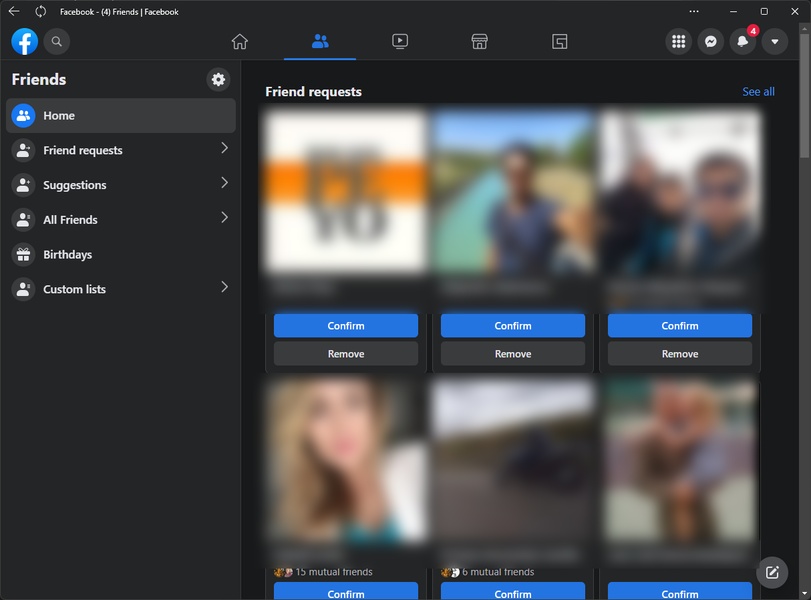This screenshot has height=600, width=811.
Task: Expand Suggestions in the sidebar
Action: point(224,184)
